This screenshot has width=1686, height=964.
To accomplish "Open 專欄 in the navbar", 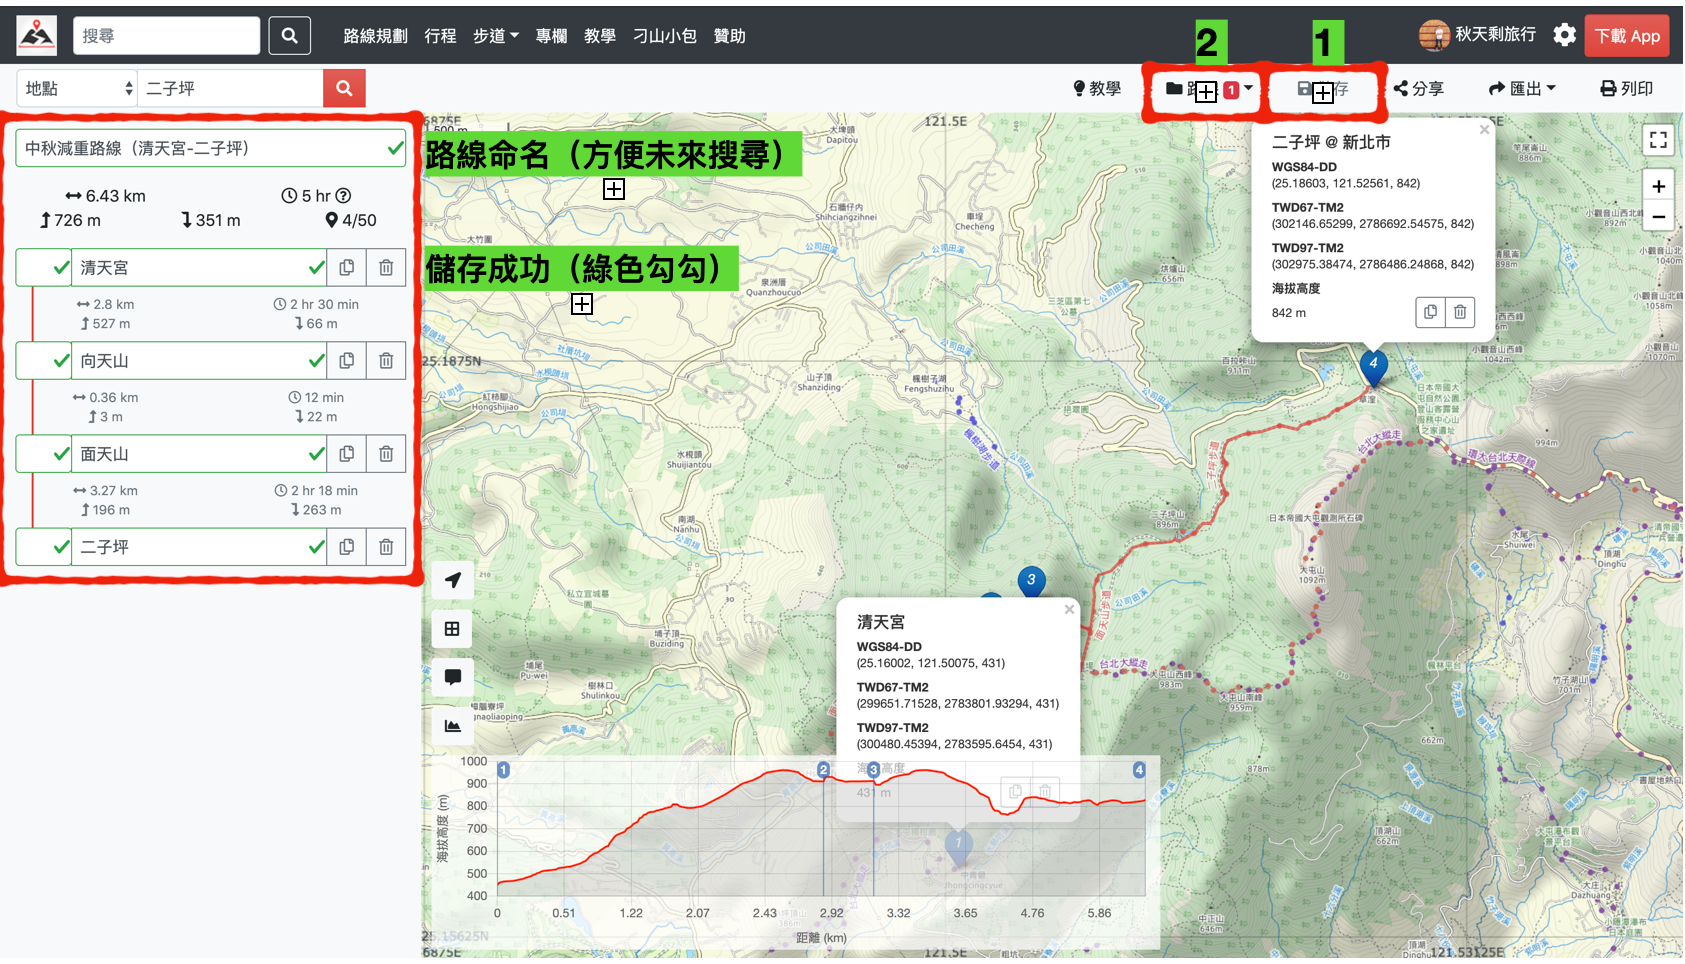I will click(551, 36).
